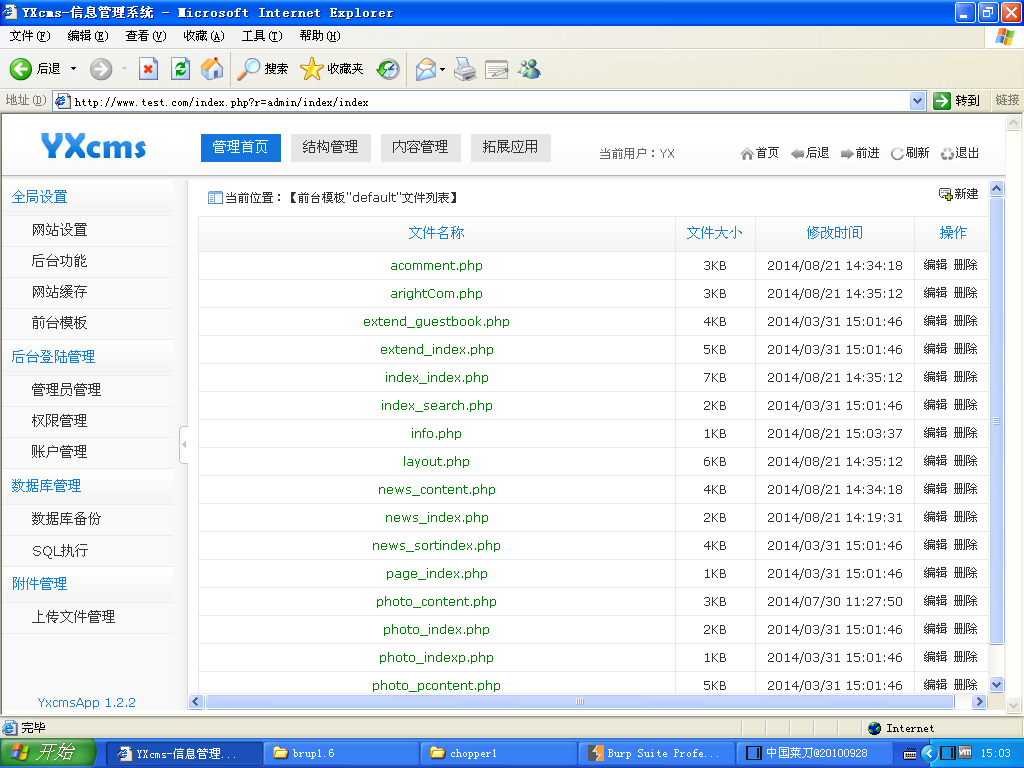Open 权限管理 in the sidebar

tap(59, 421)
